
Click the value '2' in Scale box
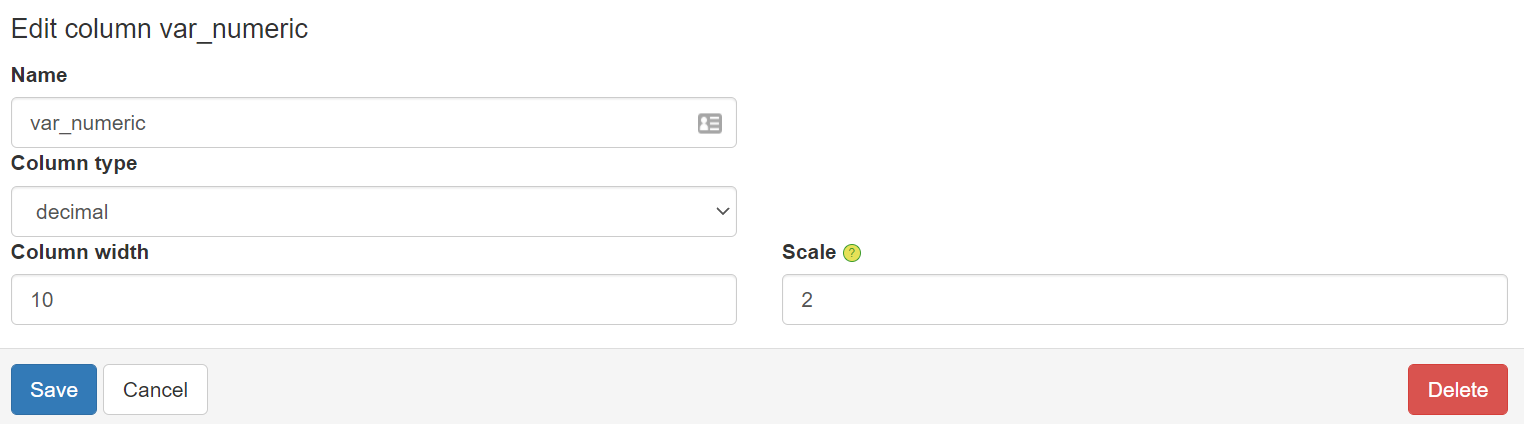[807, 300]
